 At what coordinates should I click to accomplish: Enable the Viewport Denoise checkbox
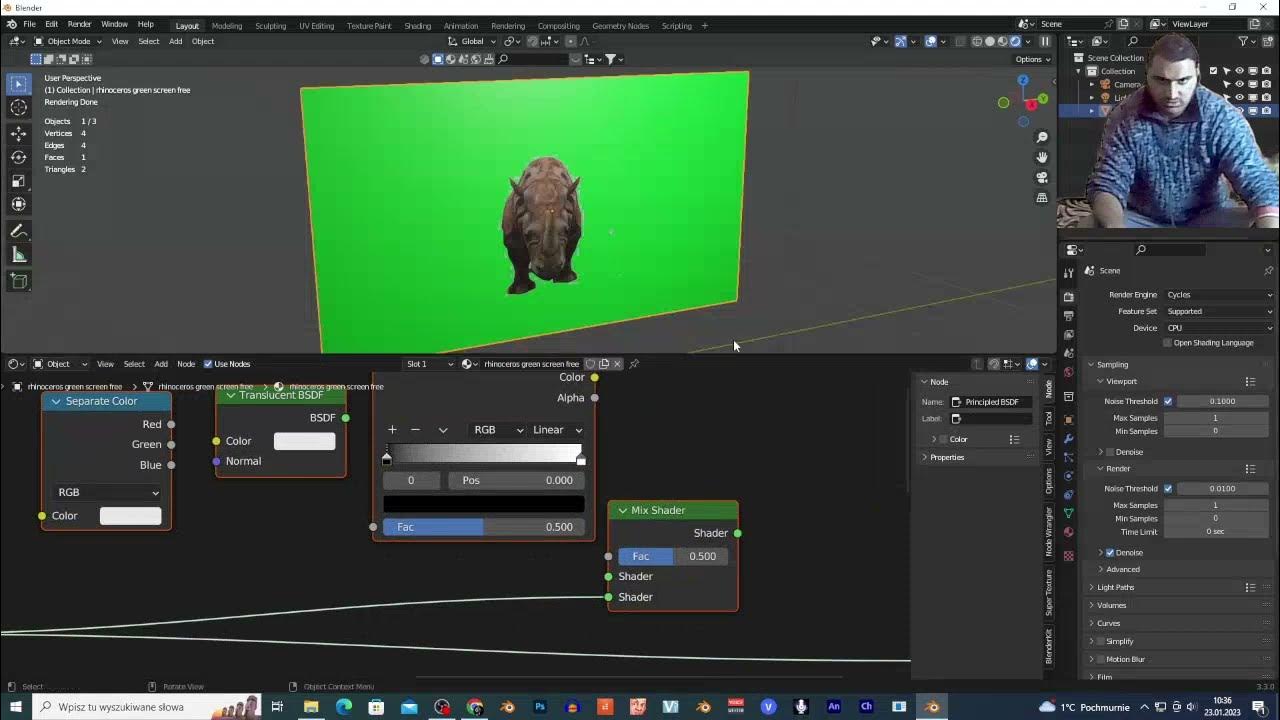coord(1110,452)
